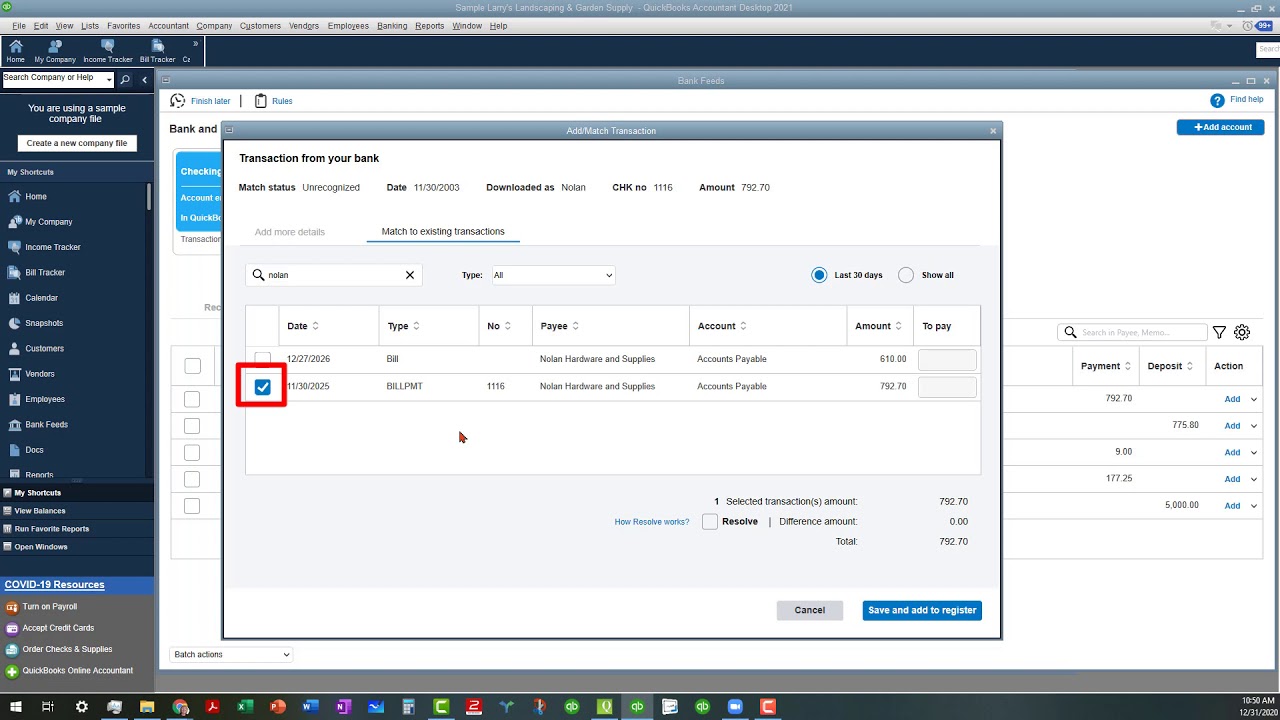The height and width of the screenshot is (720, 1280).
Task: Open the gear settings icon in Bank Feeds
Action: [x=1242, y=333]
